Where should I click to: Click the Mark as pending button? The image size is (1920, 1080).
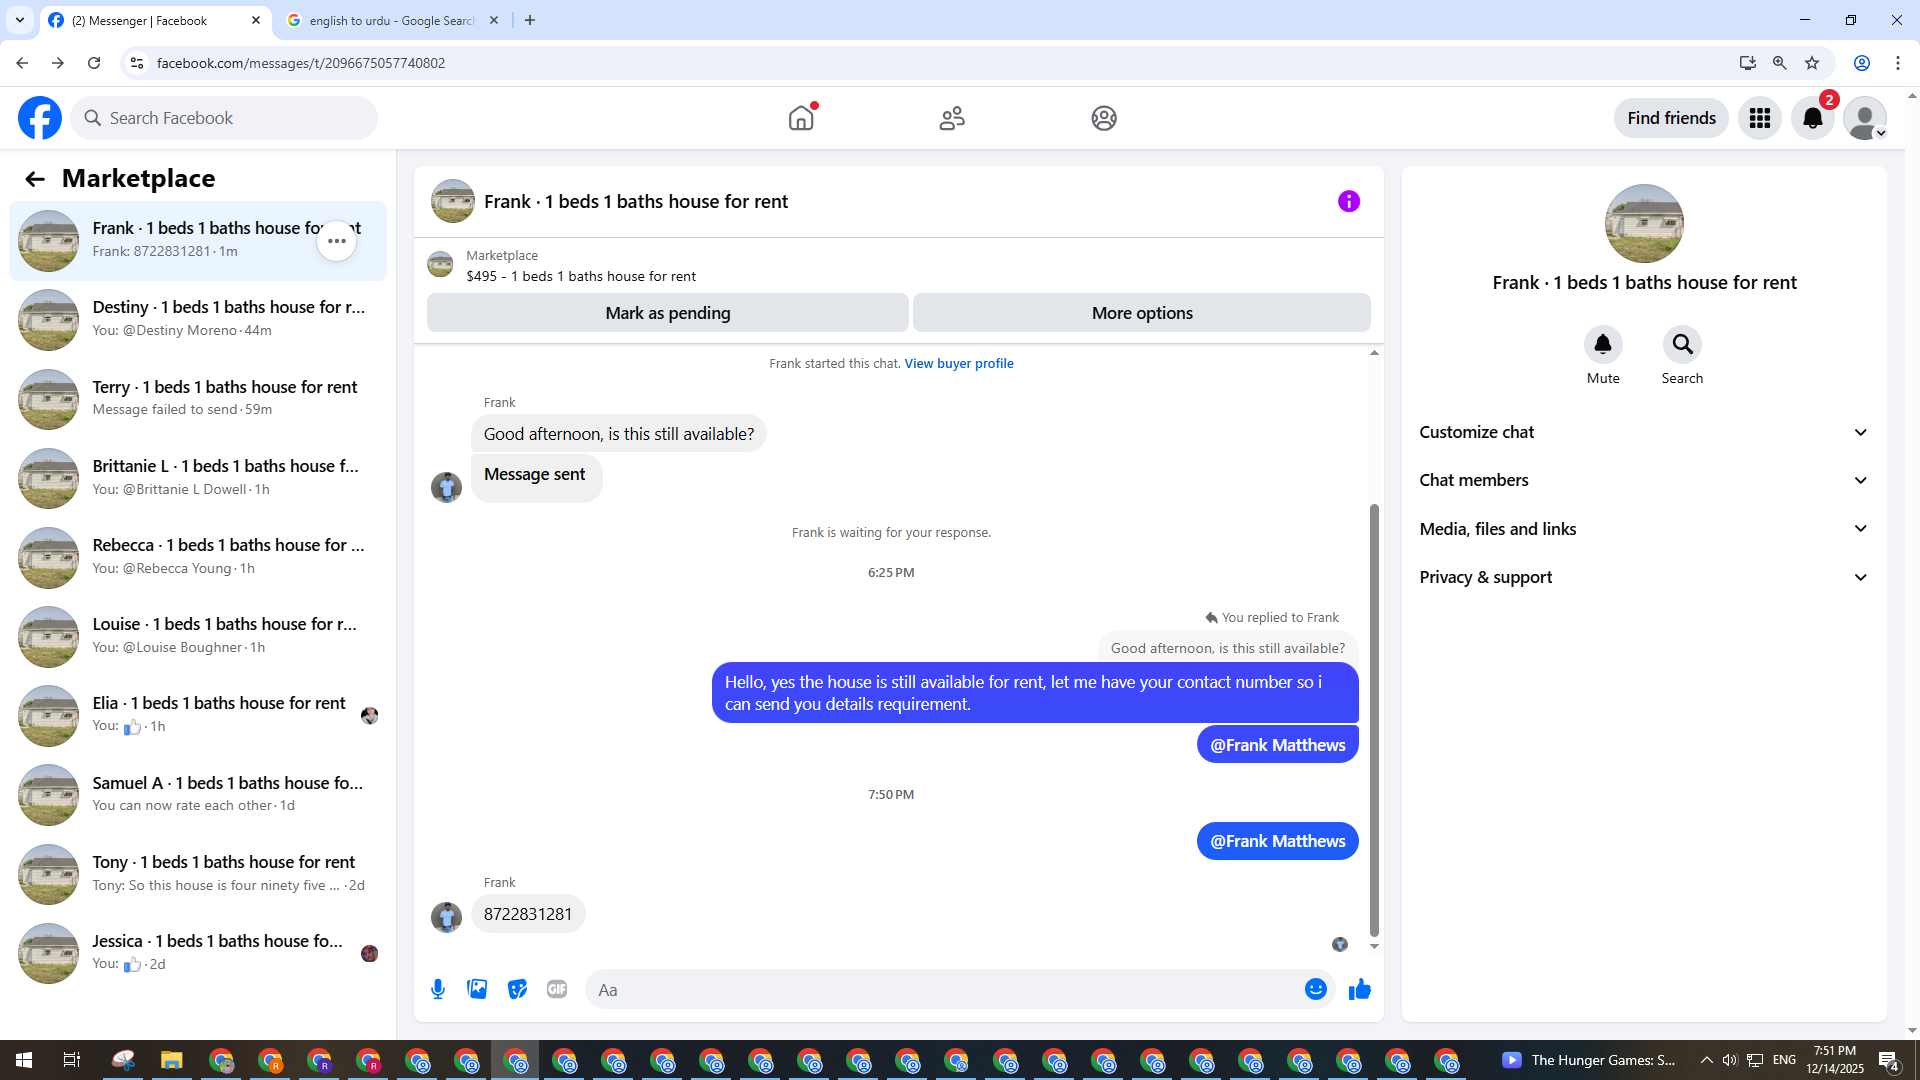(667, 313)
